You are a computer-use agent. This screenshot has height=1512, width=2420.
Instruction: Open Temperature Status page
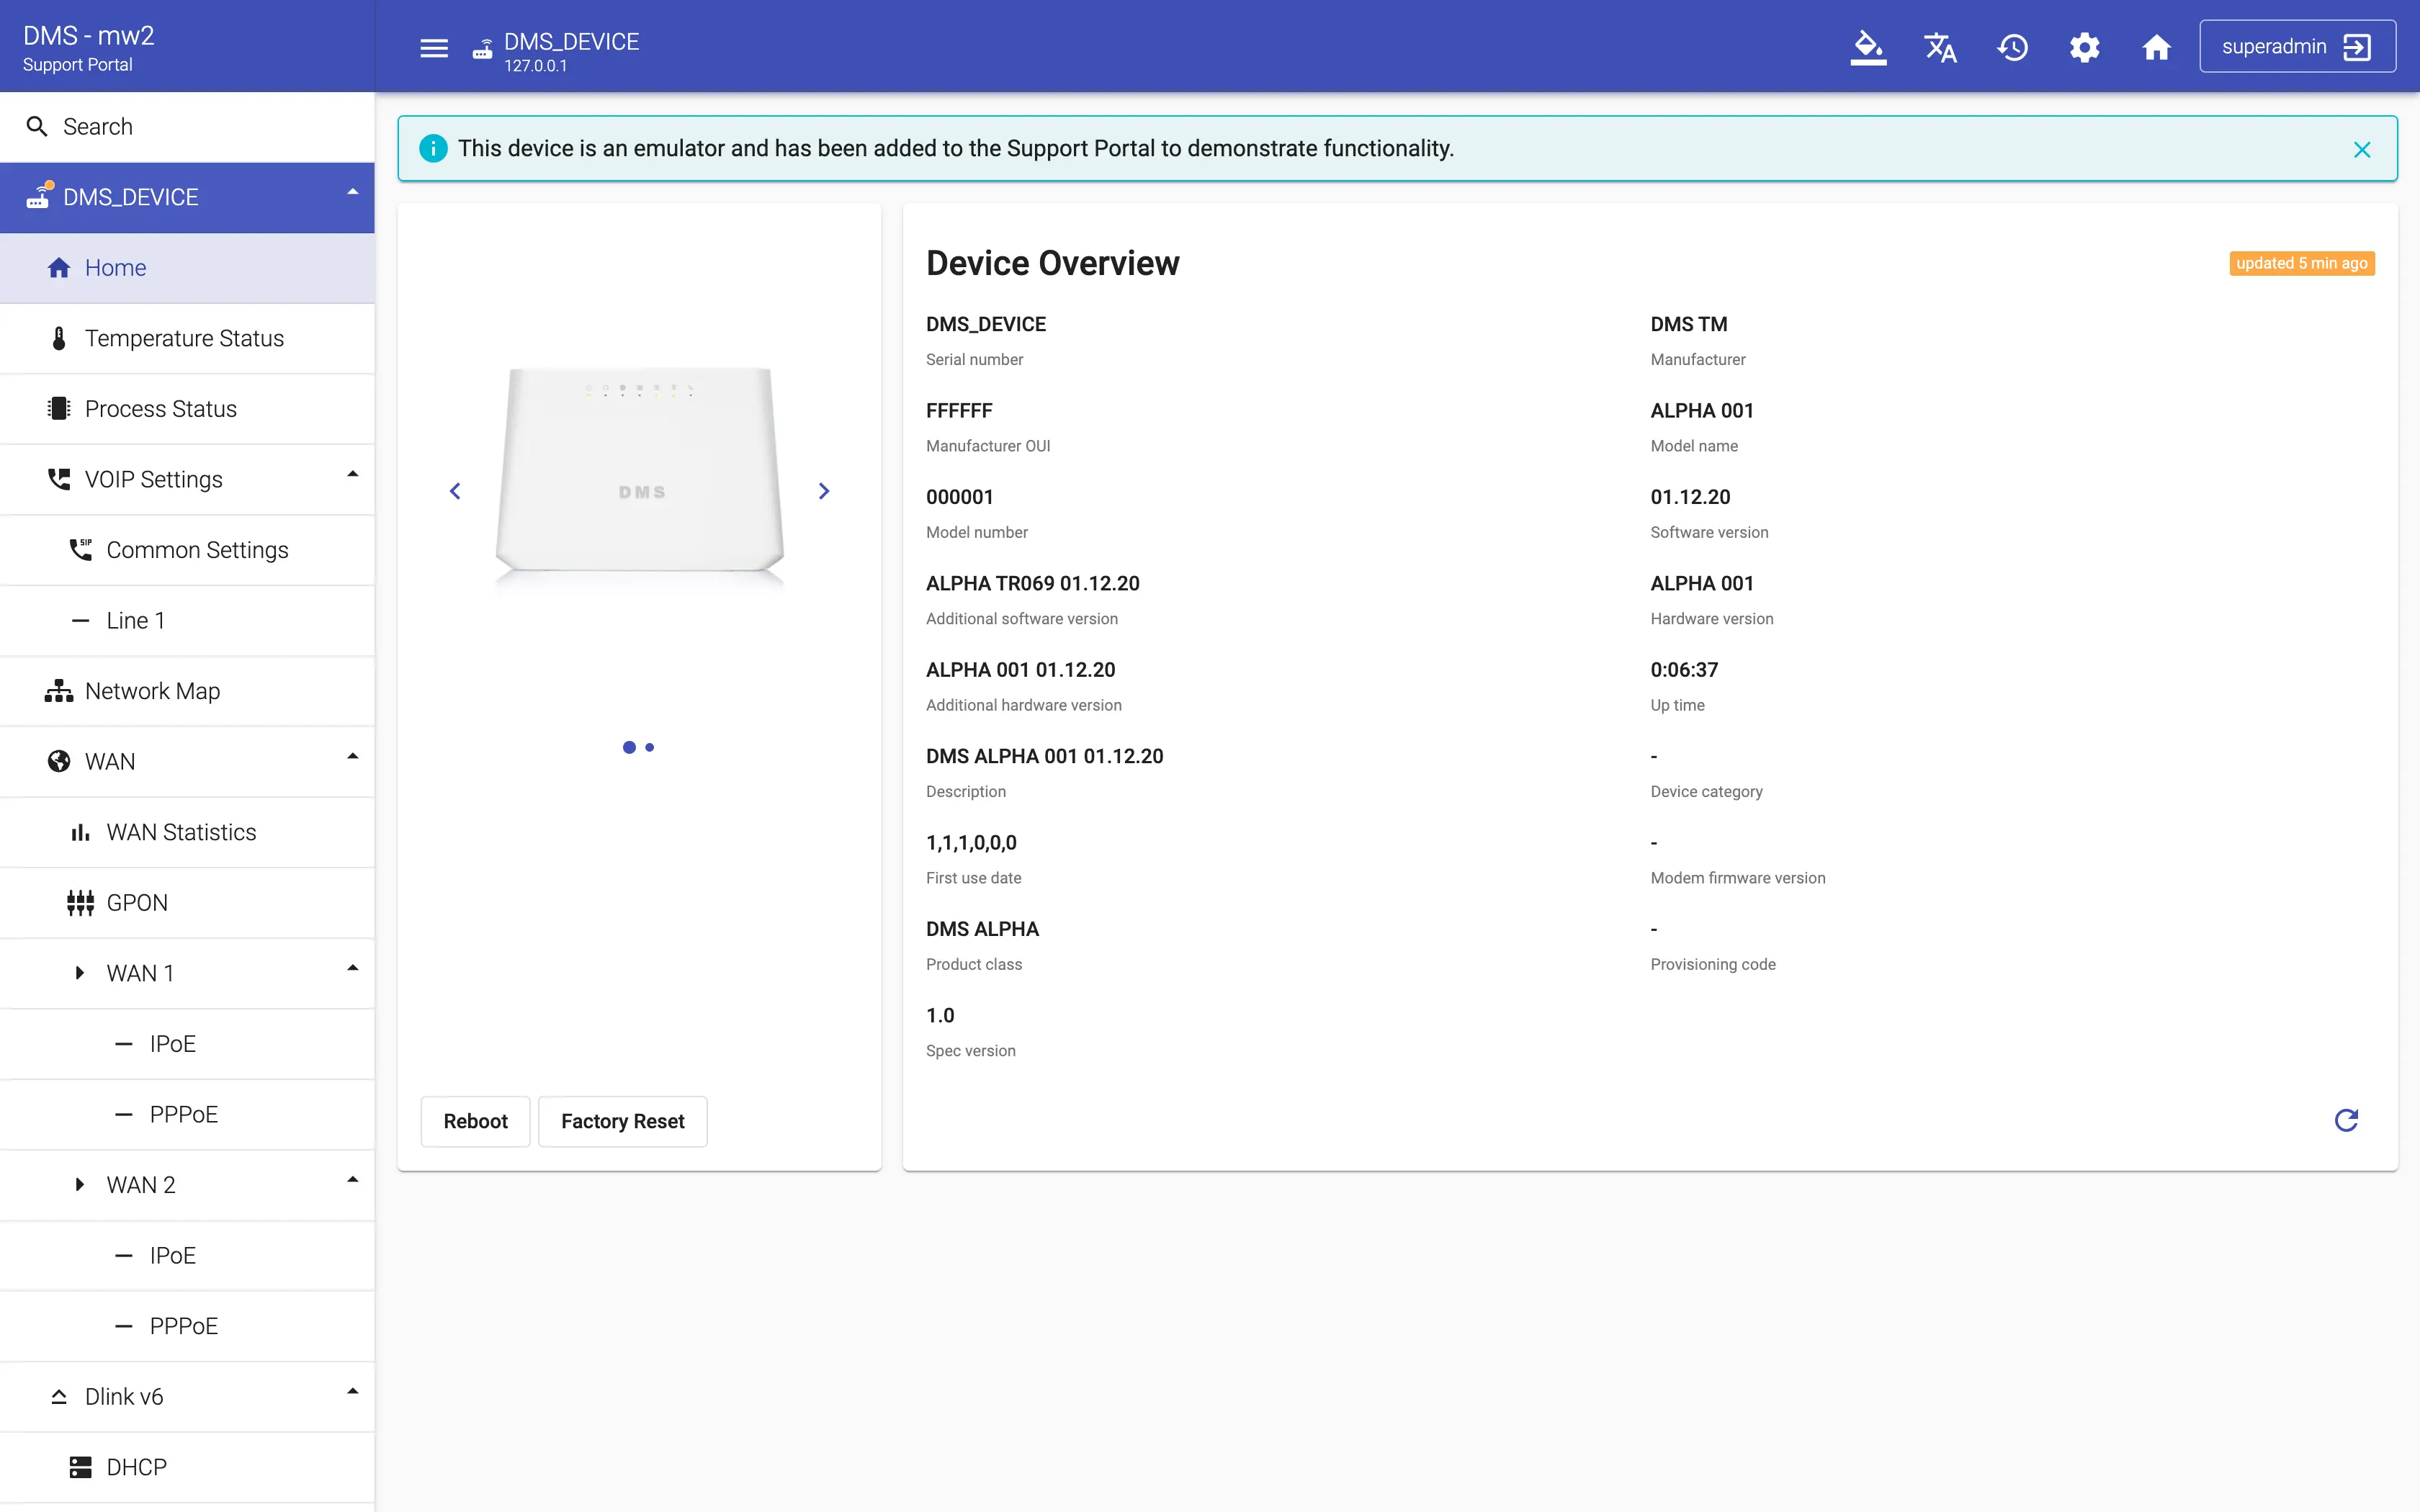coord(184,338)
